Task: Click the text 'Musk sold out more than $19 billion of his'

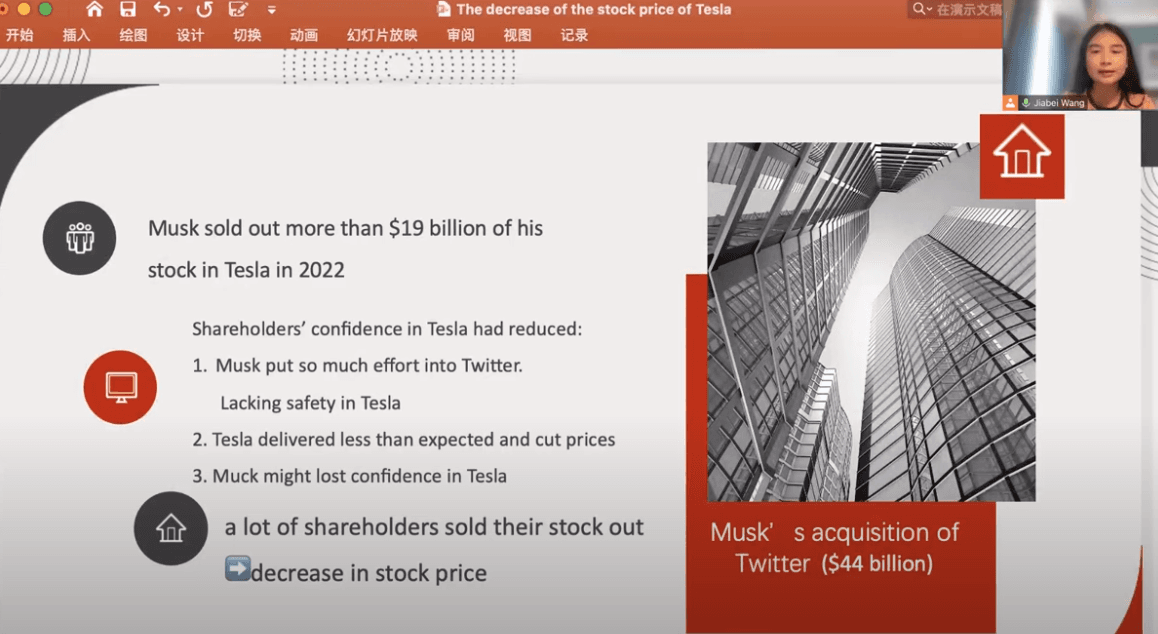Action: point(345,228)
